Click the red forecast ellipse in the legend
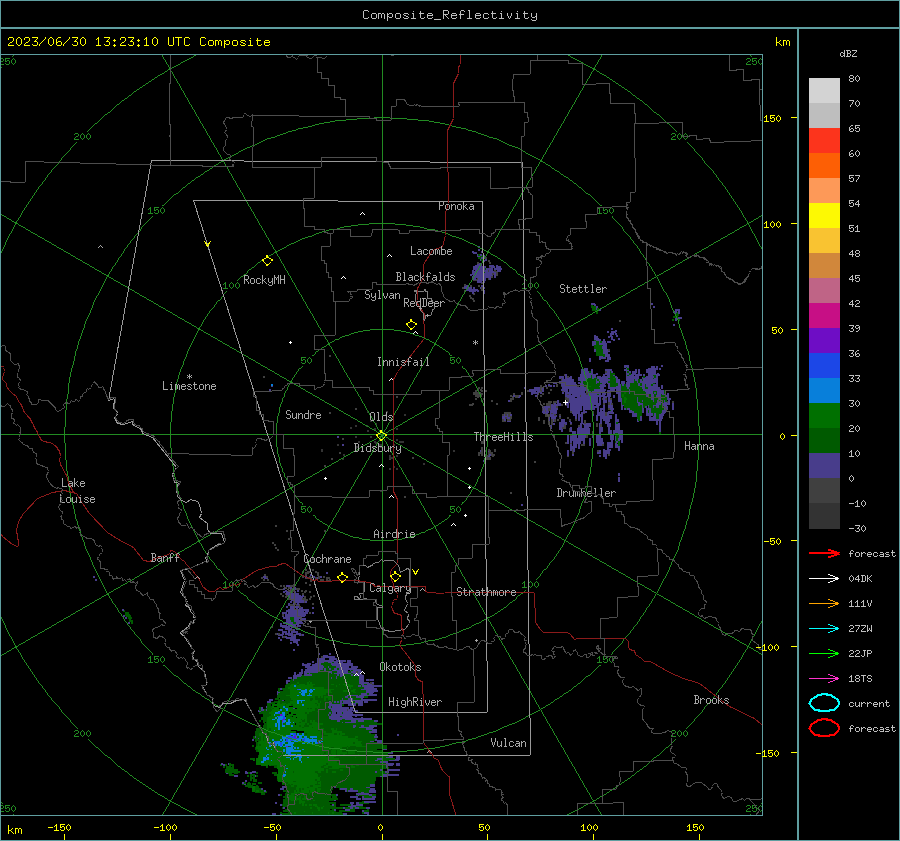Viewport: 900px width, 841px height. tap(824, 728)
